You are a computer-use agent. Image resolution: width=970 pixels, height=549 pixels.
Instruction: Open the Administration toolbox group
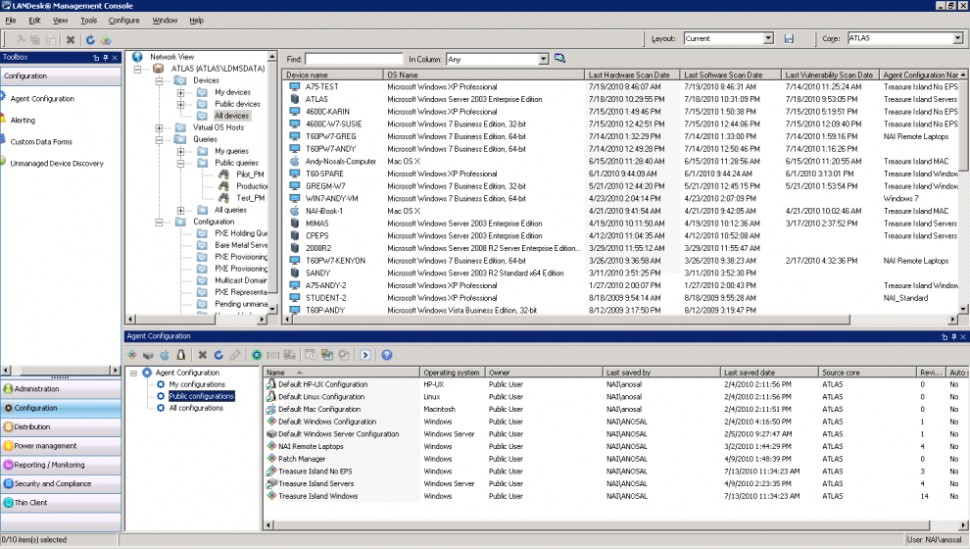[x=61, y=389]
